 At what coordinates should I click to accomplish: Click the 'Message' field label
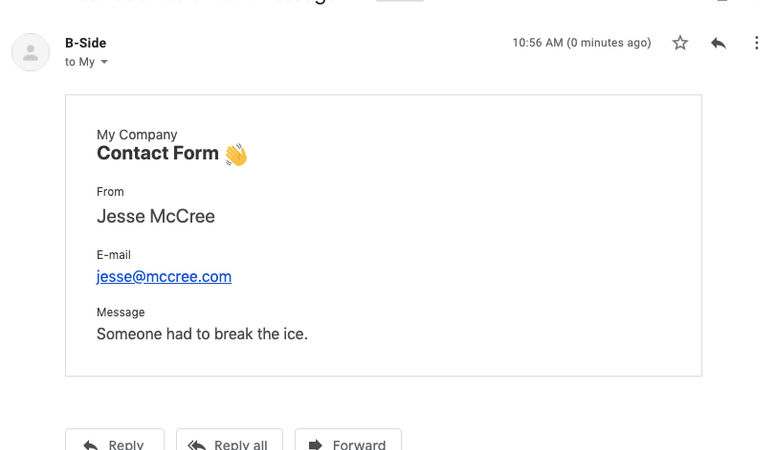(x=121, y=313)
